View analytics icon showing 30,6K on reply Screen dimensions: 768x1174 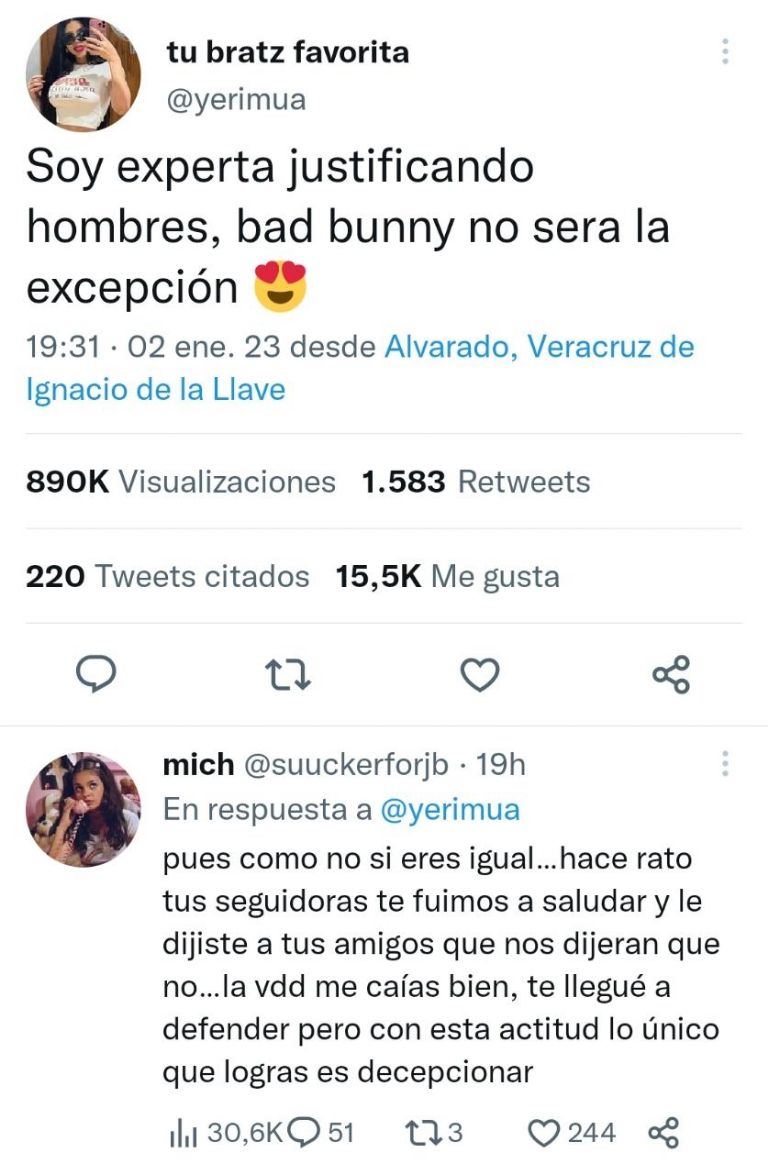[x=183, y=1133]
